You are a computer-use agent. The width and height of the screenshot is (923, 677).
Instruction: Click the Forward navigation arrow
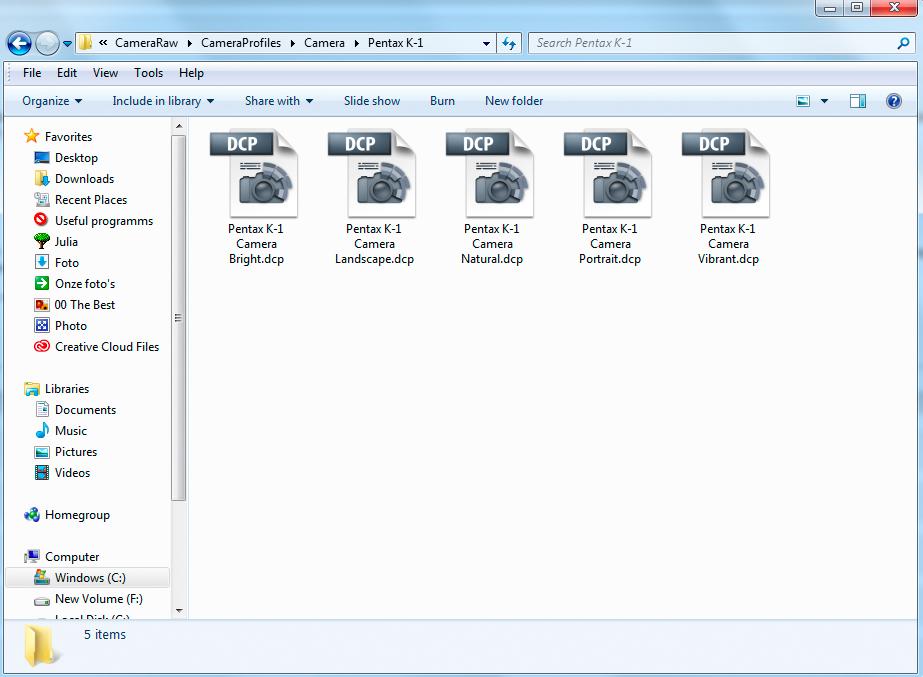pyautogui.click(x=47, y=43)
